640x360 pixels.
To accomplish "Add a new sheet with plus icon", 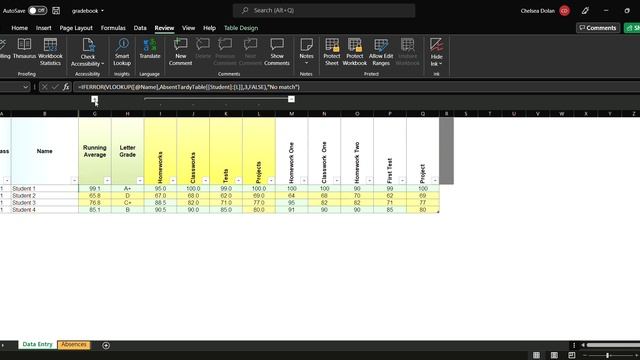I will (106, 345).
